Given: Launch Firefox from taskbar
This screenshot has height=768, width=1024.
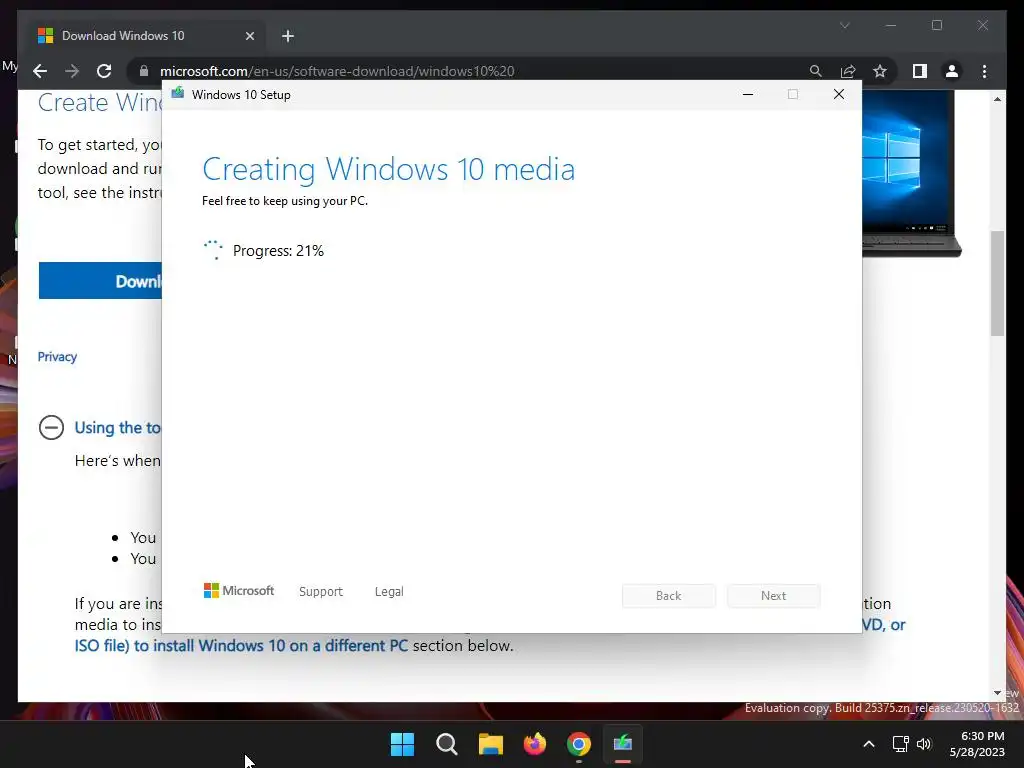Looking at the screenshot, I should pos(535,744).
